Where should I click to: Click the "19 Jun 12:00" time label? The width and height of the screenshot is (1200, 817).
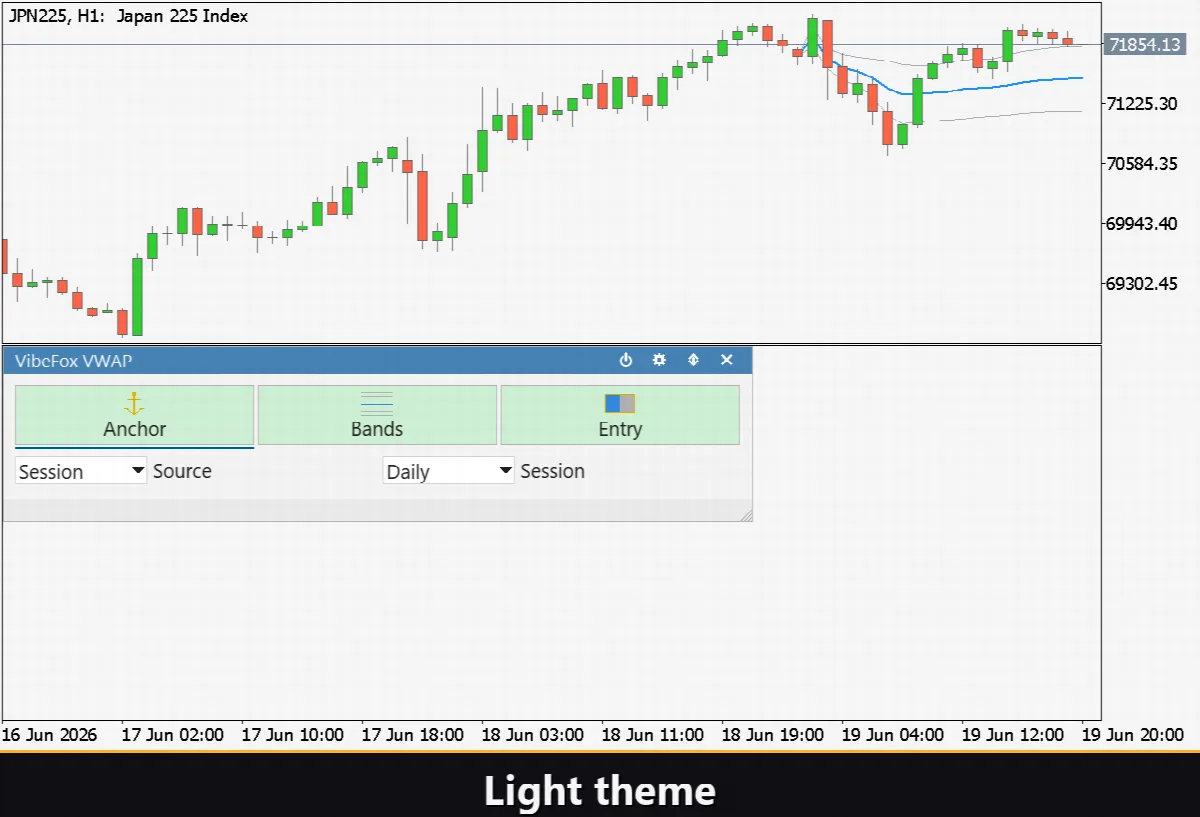[1012, 734]
